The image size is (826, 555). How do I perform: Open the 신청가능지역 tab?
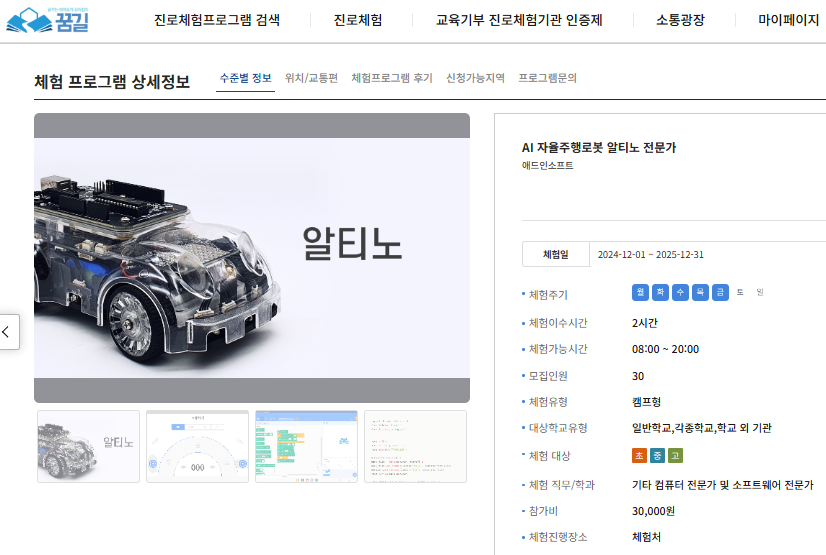[475, 78]
